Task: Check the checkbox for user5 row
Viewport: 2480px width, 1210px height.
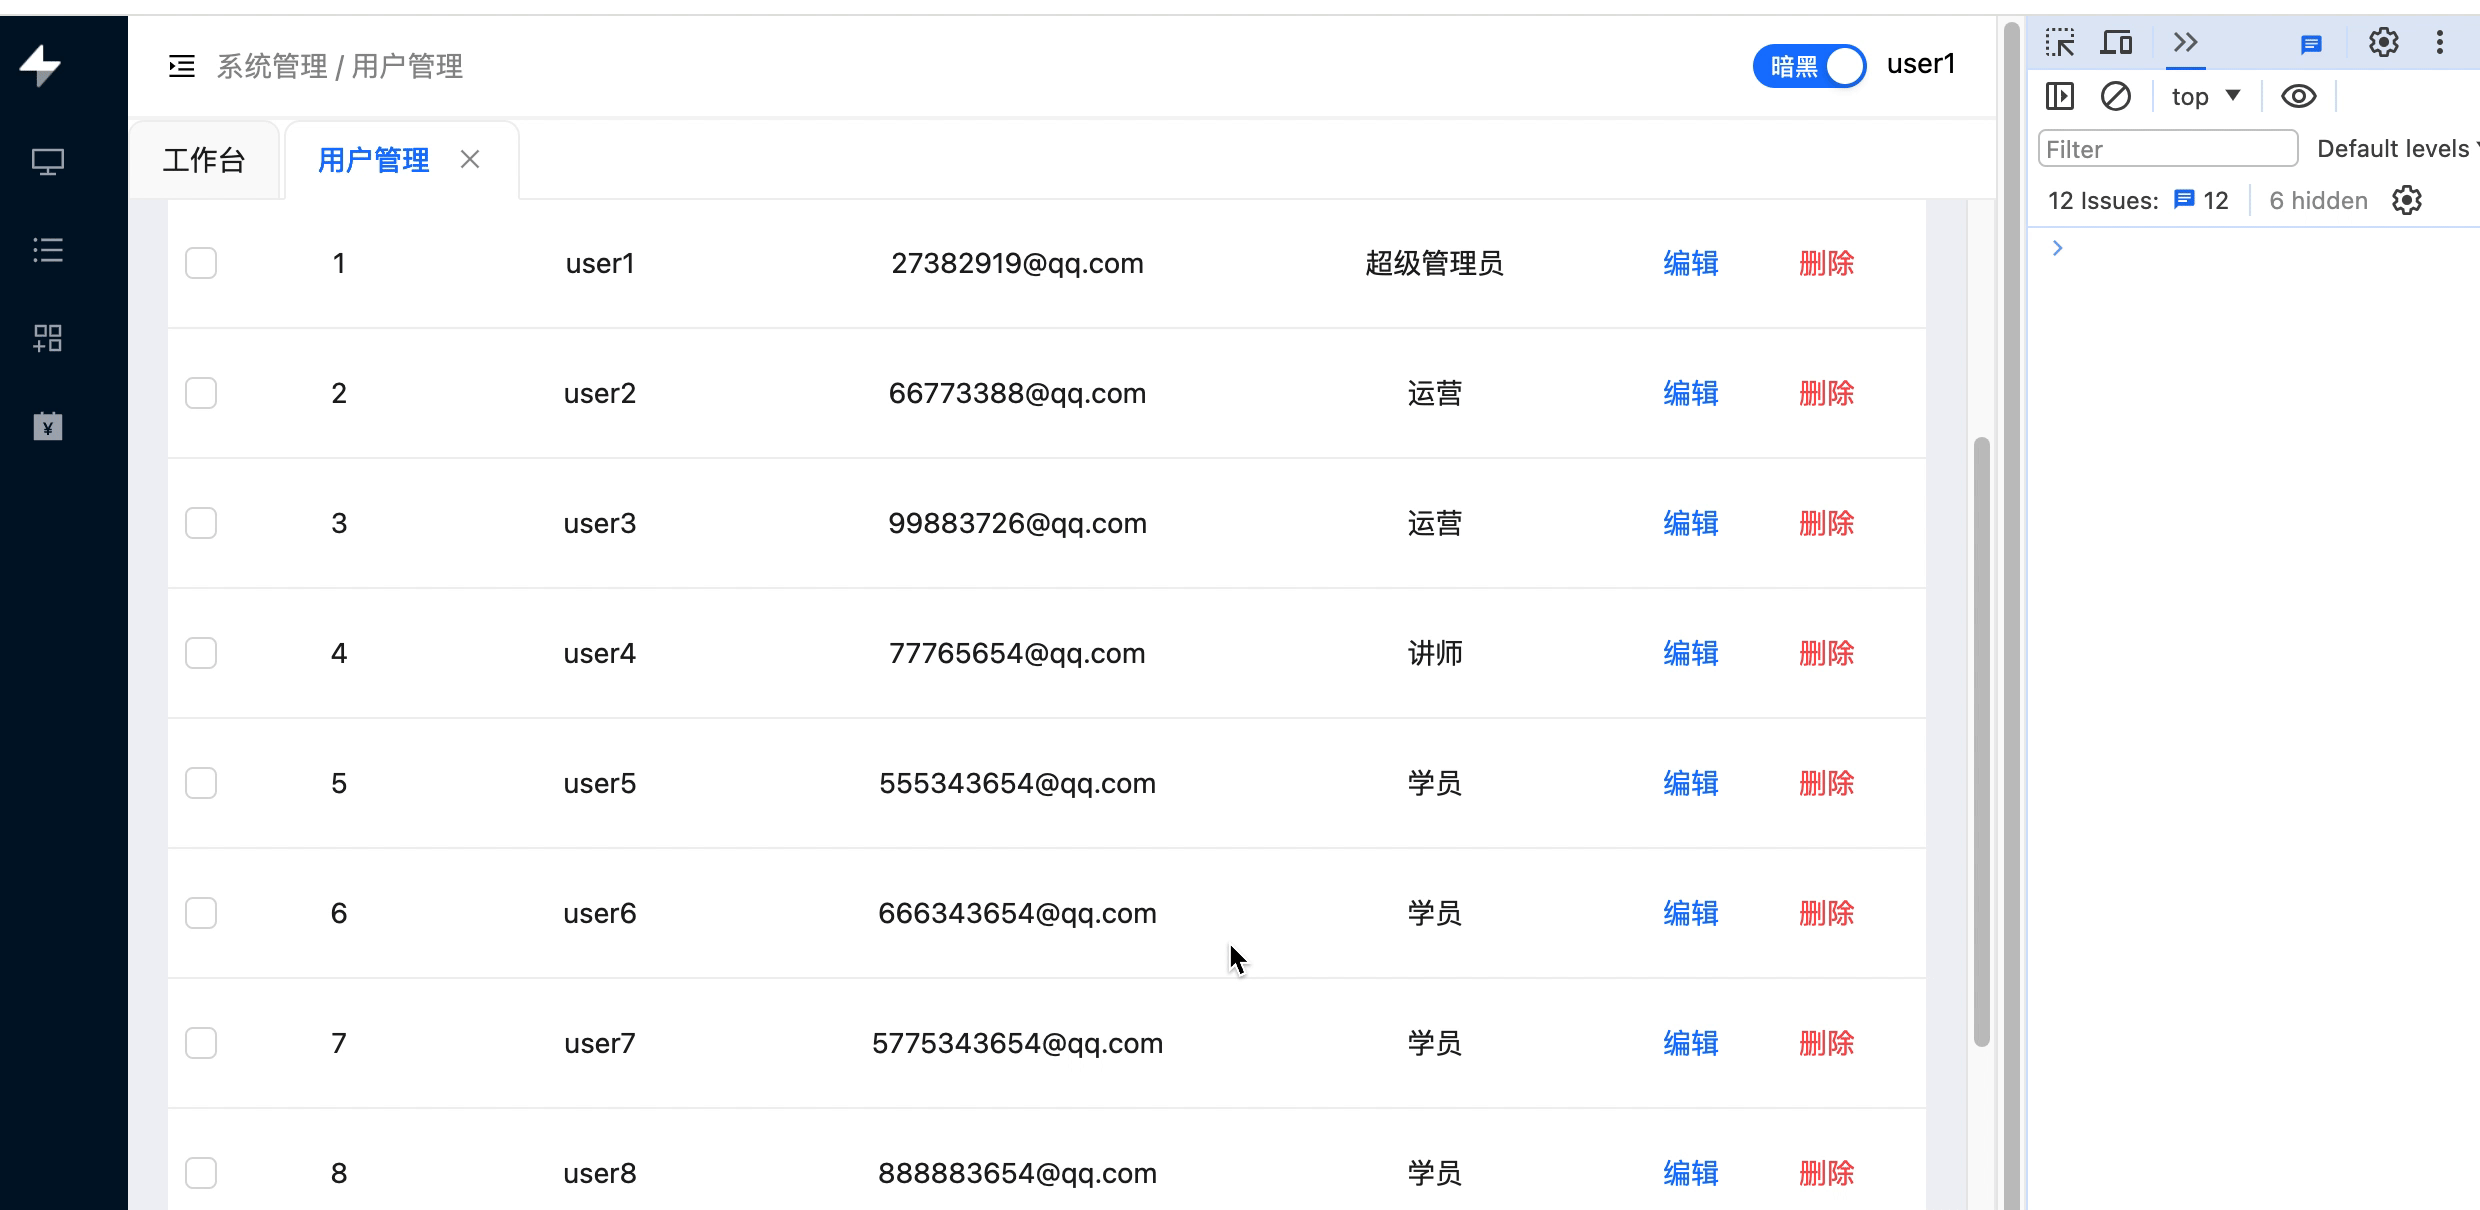Action: tap(200, 783)
